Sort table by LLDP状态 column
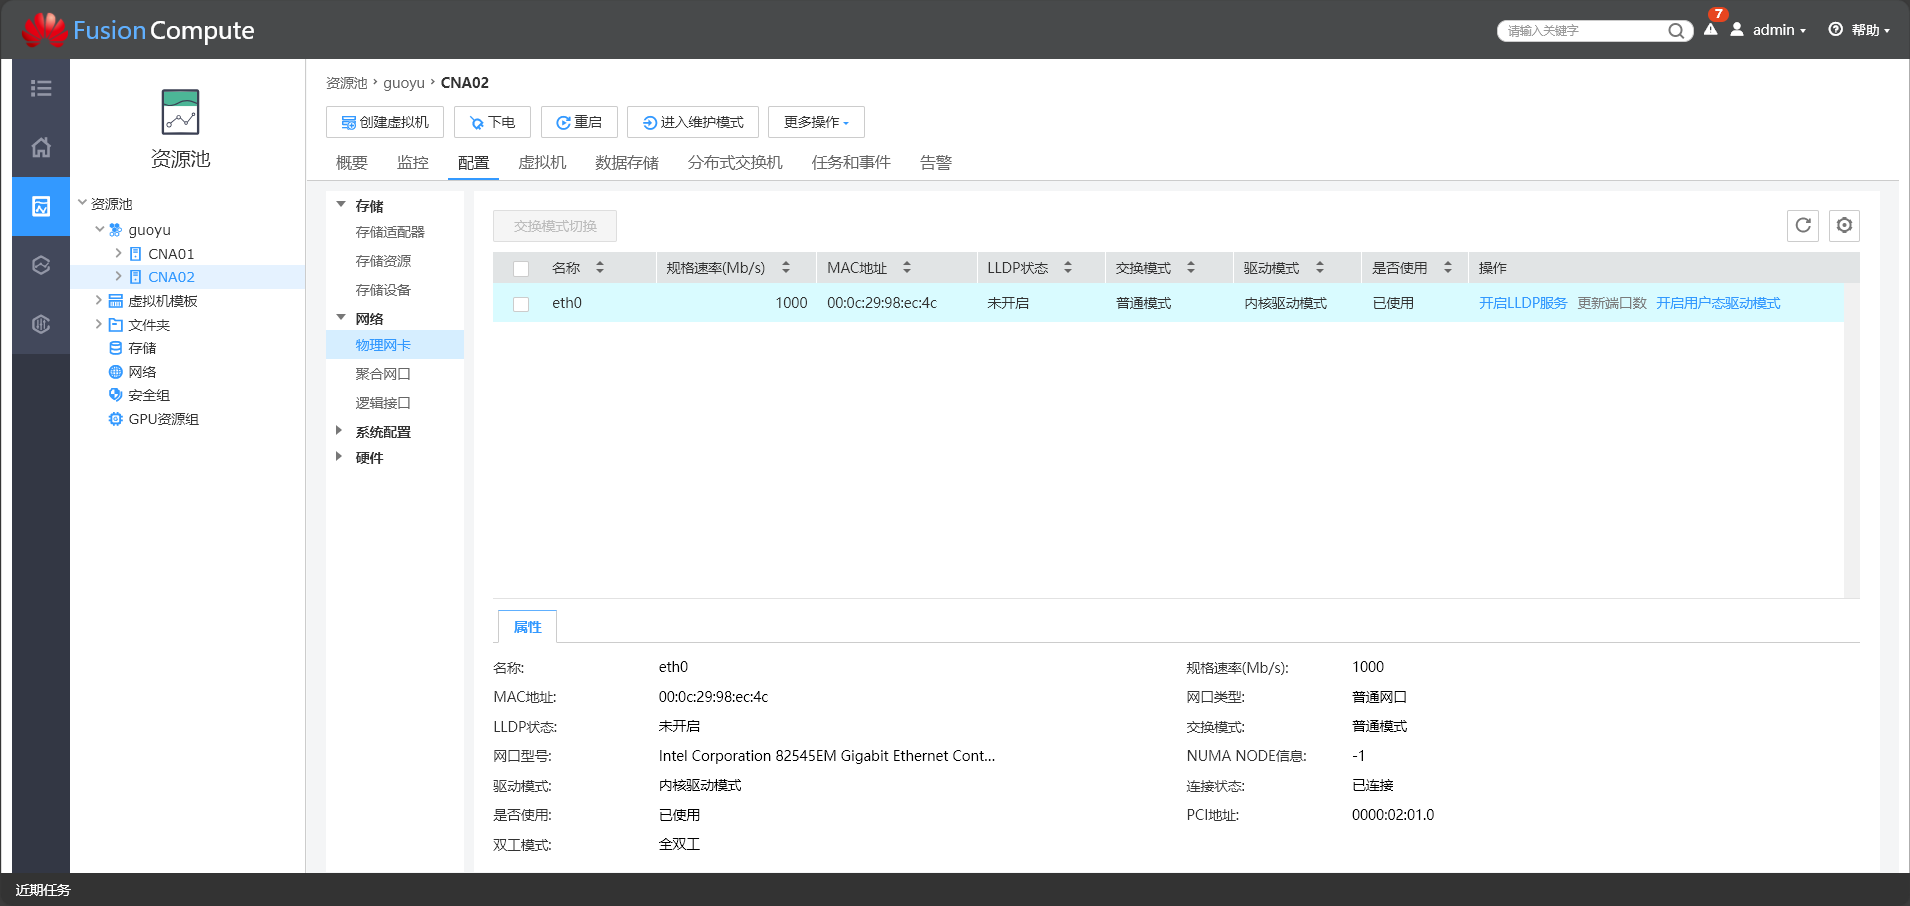1910x906 pixels. click(1068, 267)
